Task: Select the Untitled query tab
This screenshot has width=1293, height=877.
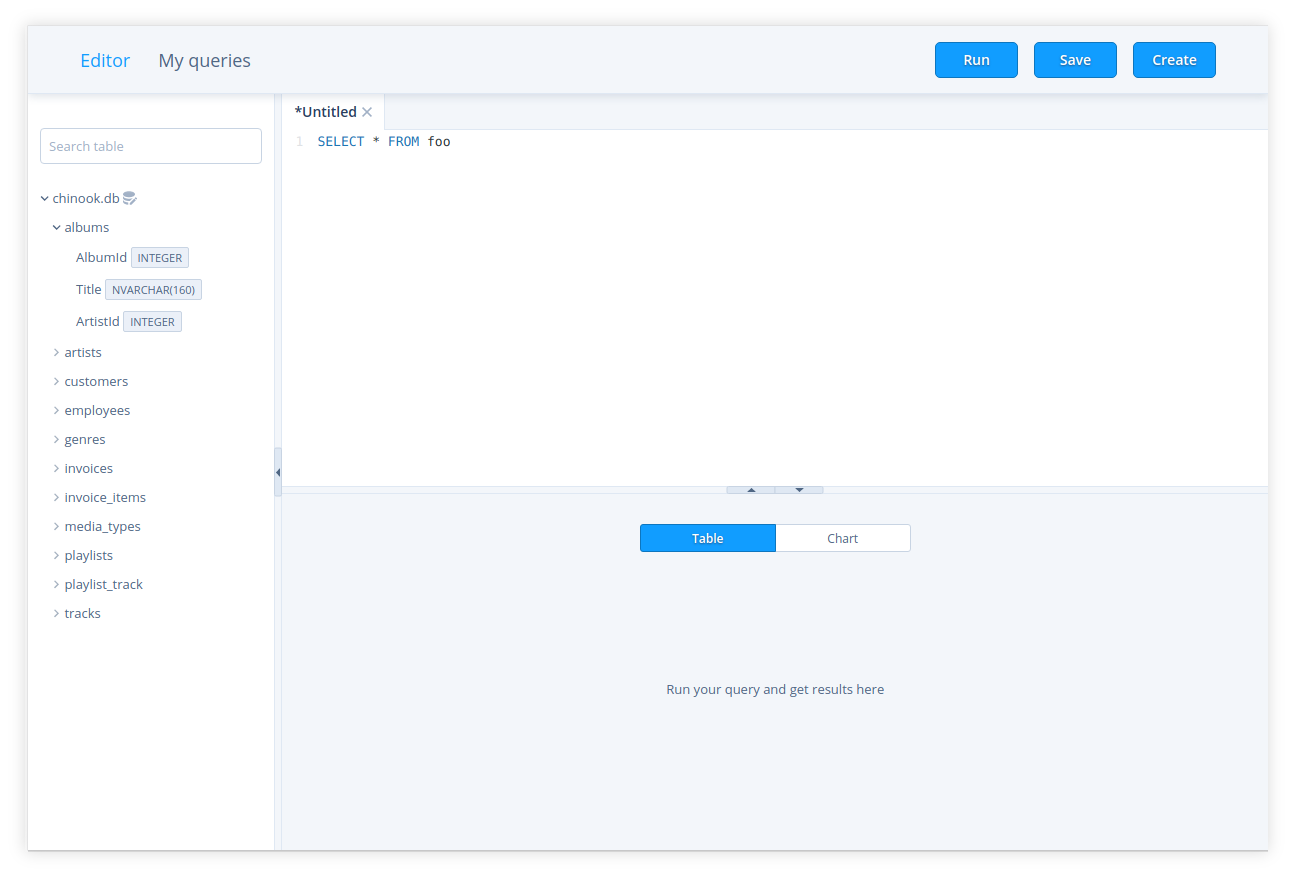Action: pyautogui.click(x=325, y=112)
